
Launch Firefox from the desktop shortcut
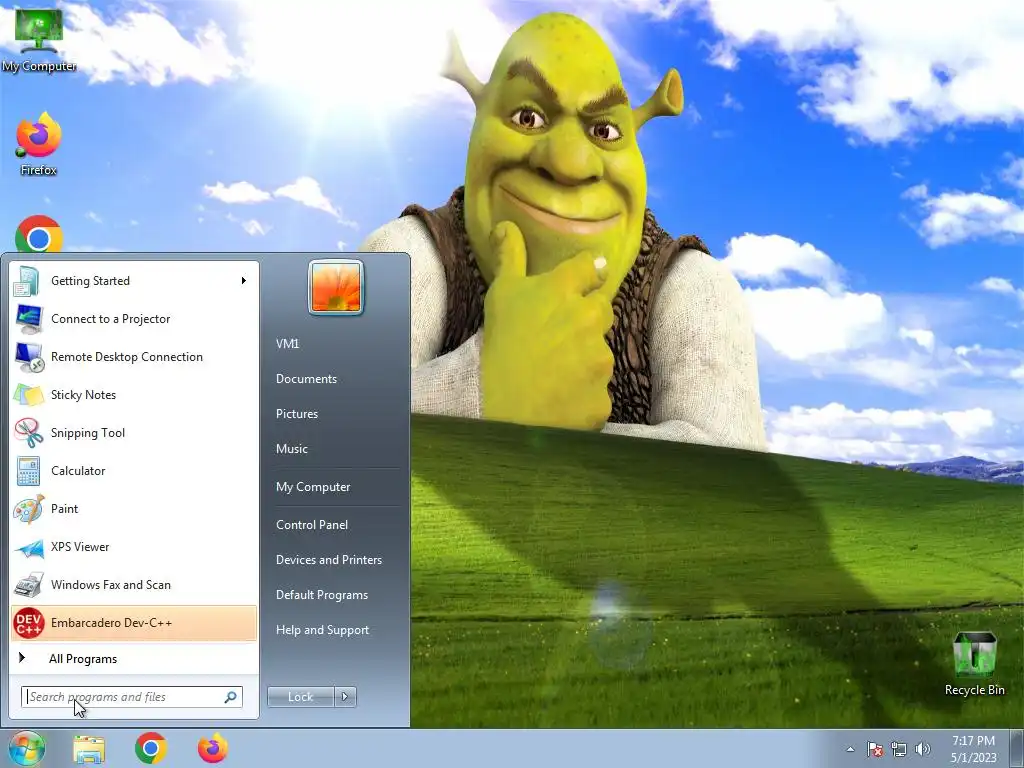click(39, 144)
